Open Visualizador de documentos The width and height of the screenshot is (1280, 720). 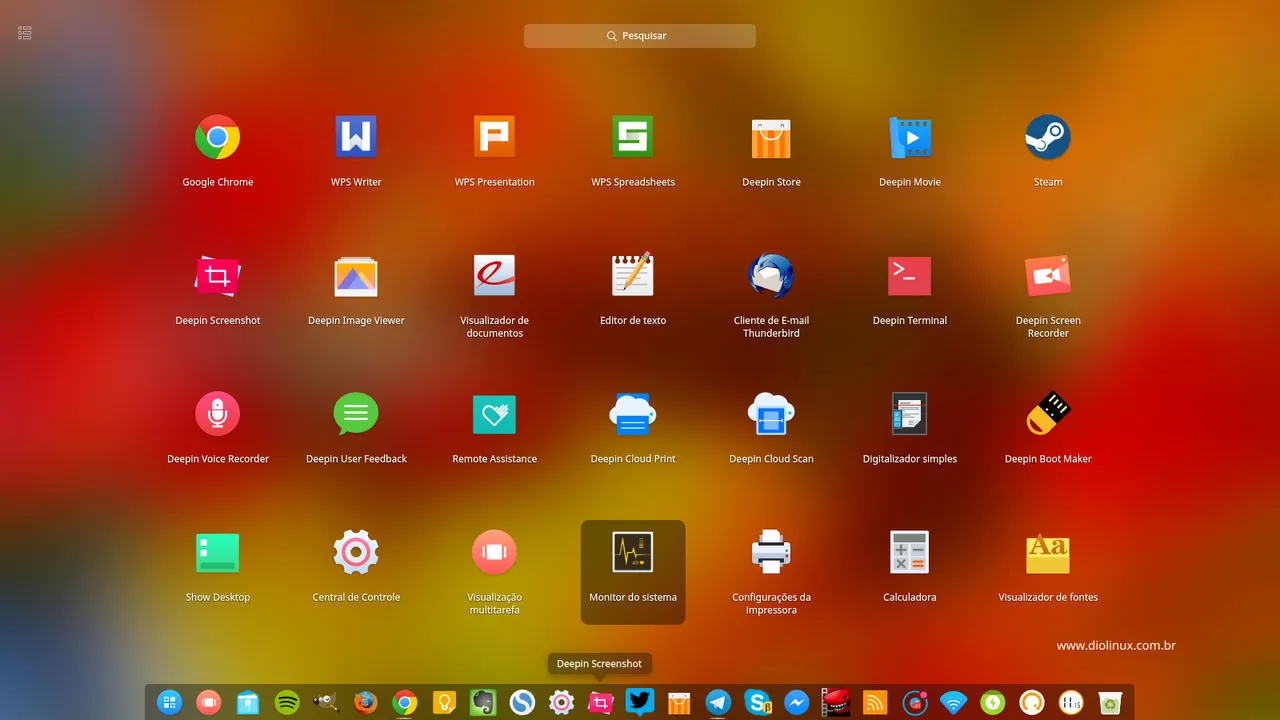[x=494, y=276]
